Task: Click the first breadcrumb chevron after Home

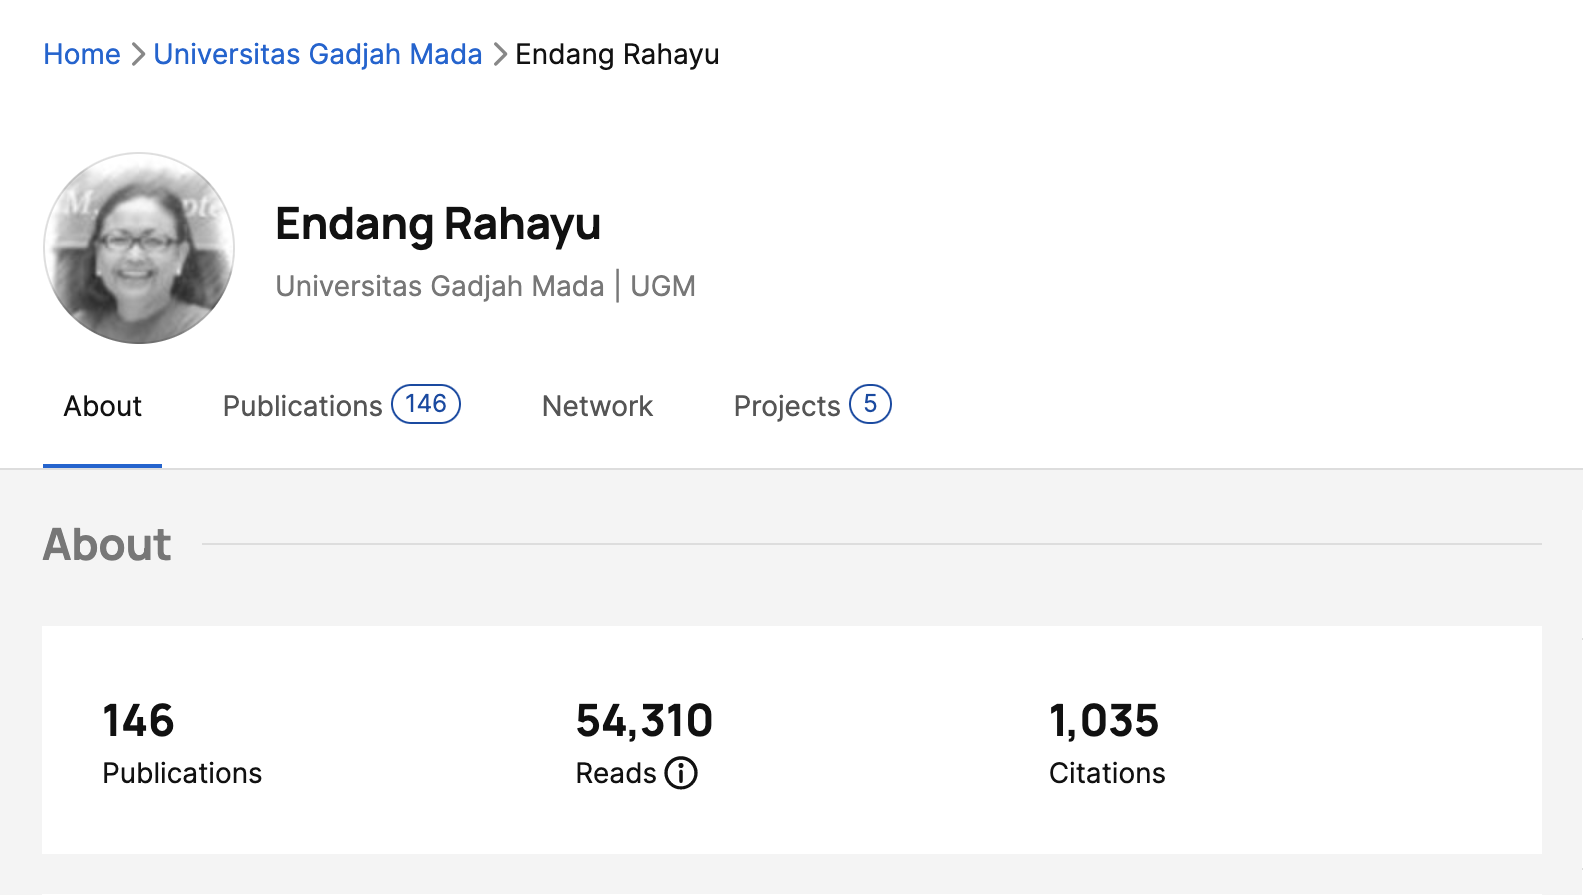Action: tap(138, 54)
